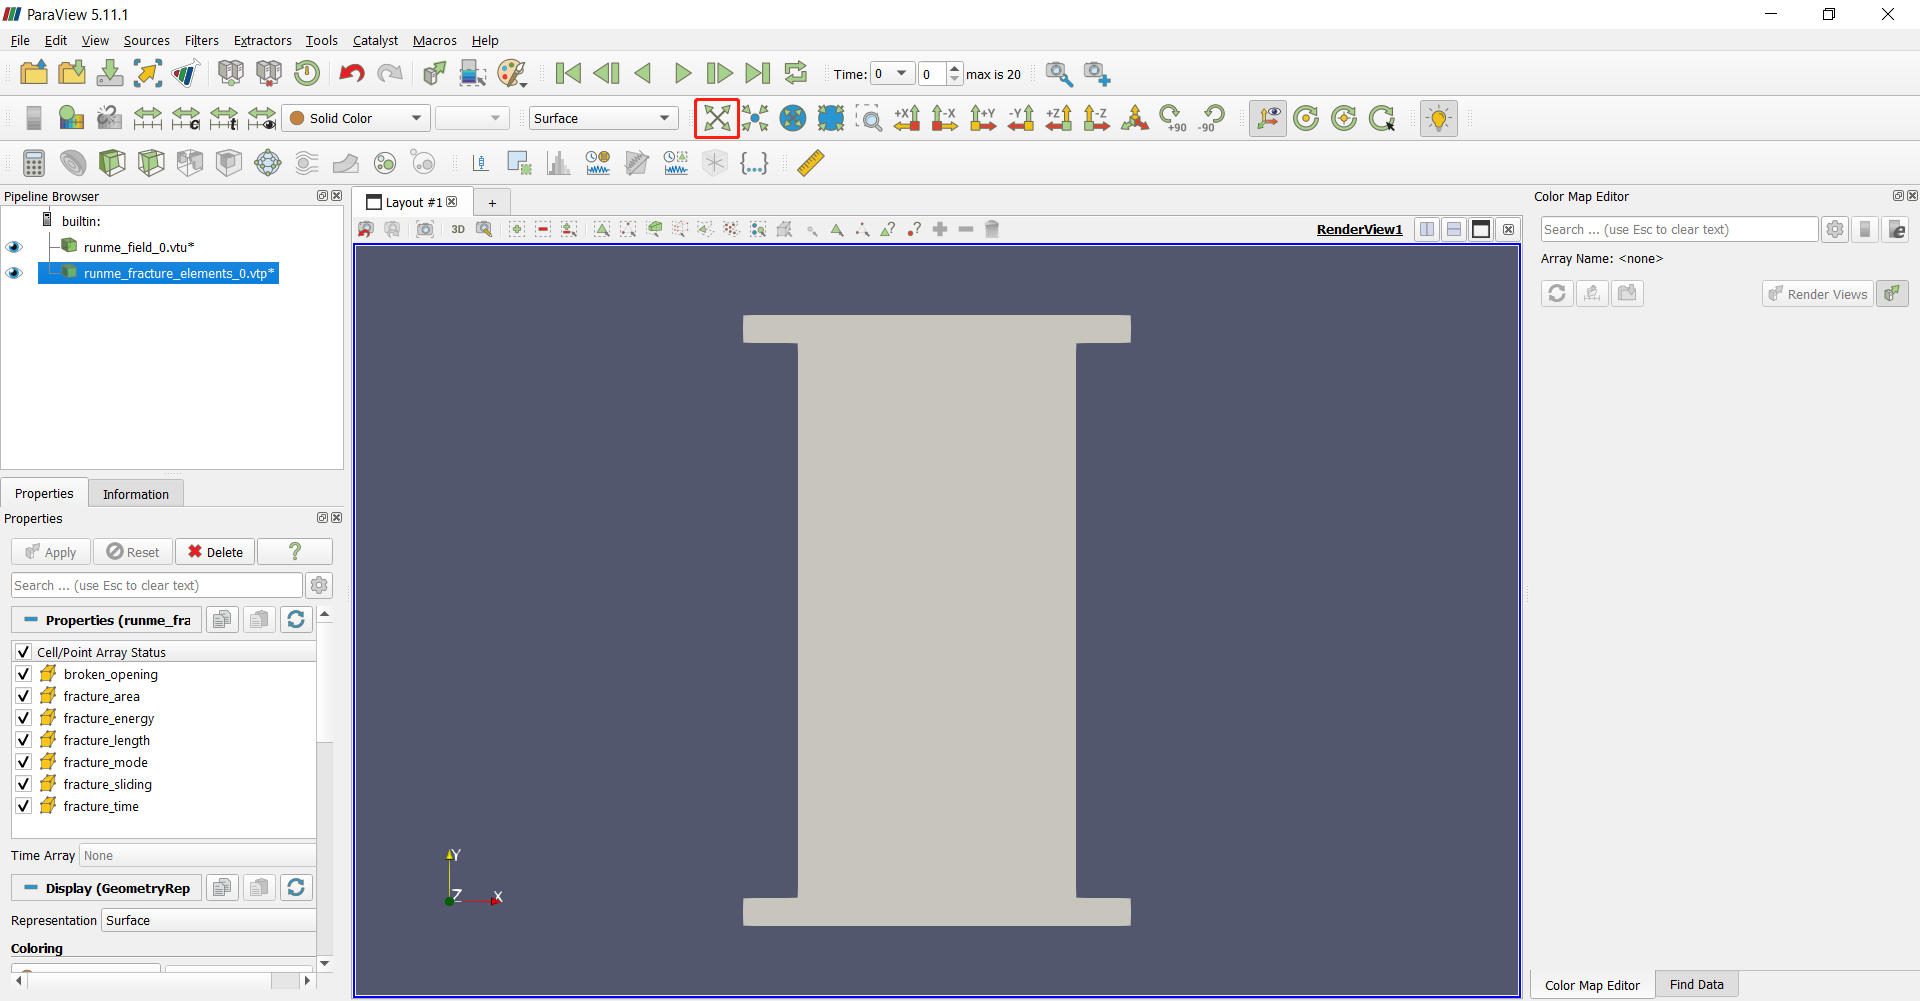Image resolution: width=1920 pixels, height=1001 pixels.
Task: Open the color palette loader icon
Action: point(511,73)
